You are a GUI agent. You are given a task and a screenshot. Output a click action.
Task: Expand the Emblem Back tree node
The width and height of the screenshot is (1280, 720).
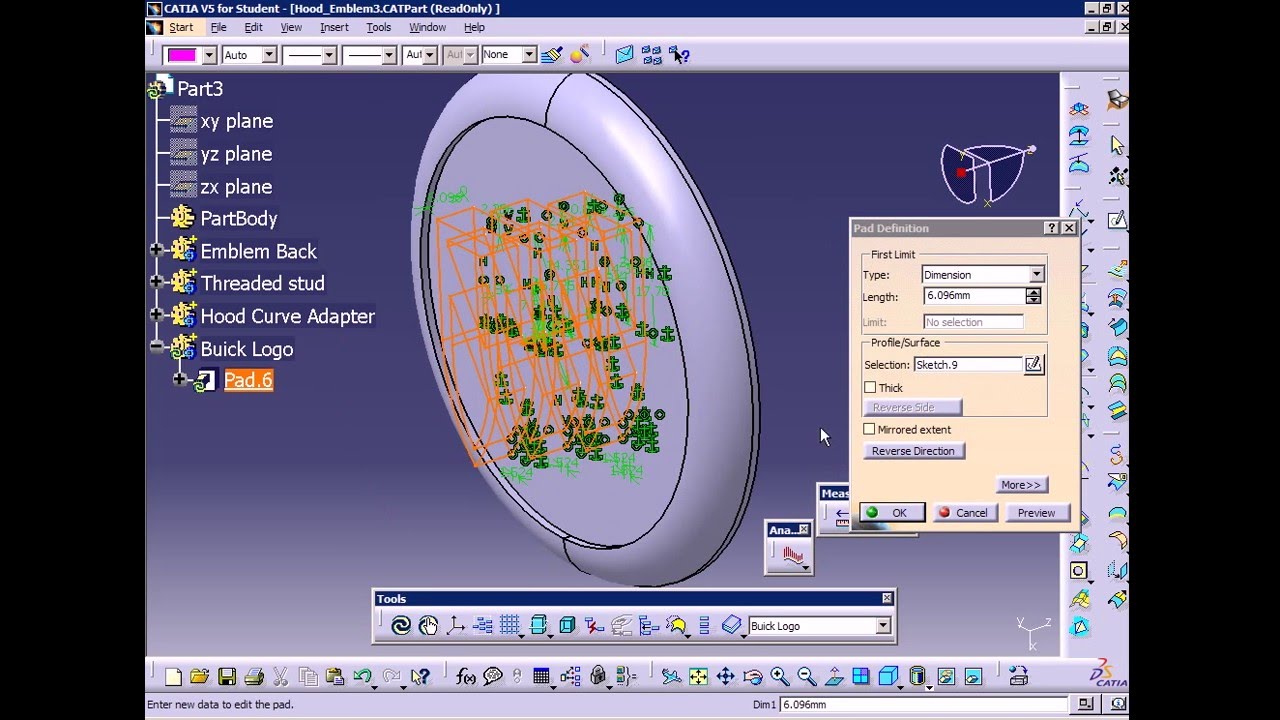click(157, 250)
